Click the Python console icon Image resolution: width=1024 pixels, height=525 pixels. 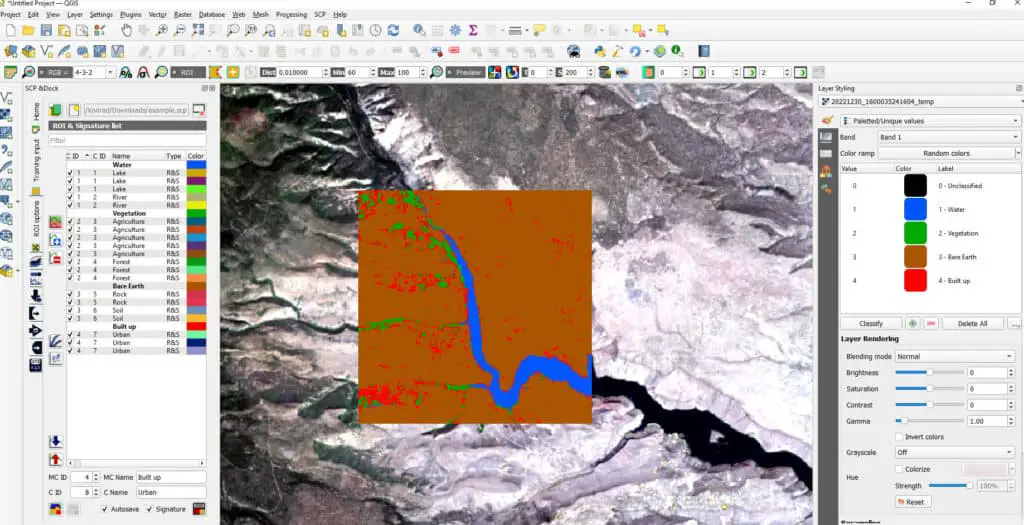(x=599, y=51)
